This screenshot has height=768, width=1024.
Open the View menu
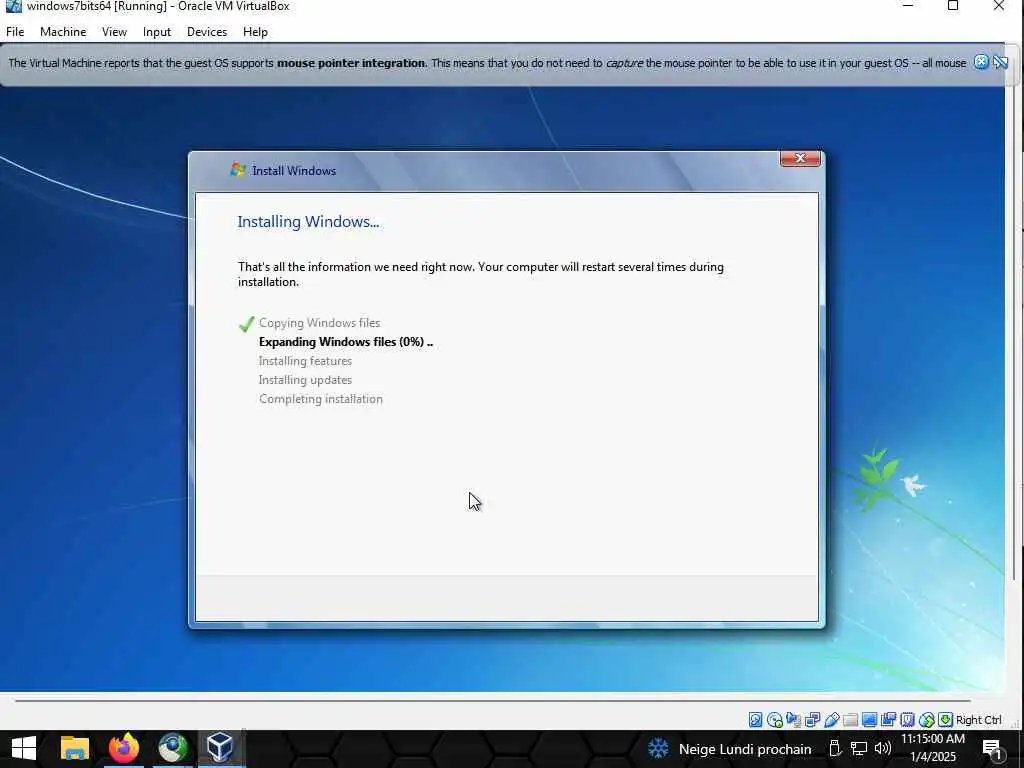pos(114,32)
